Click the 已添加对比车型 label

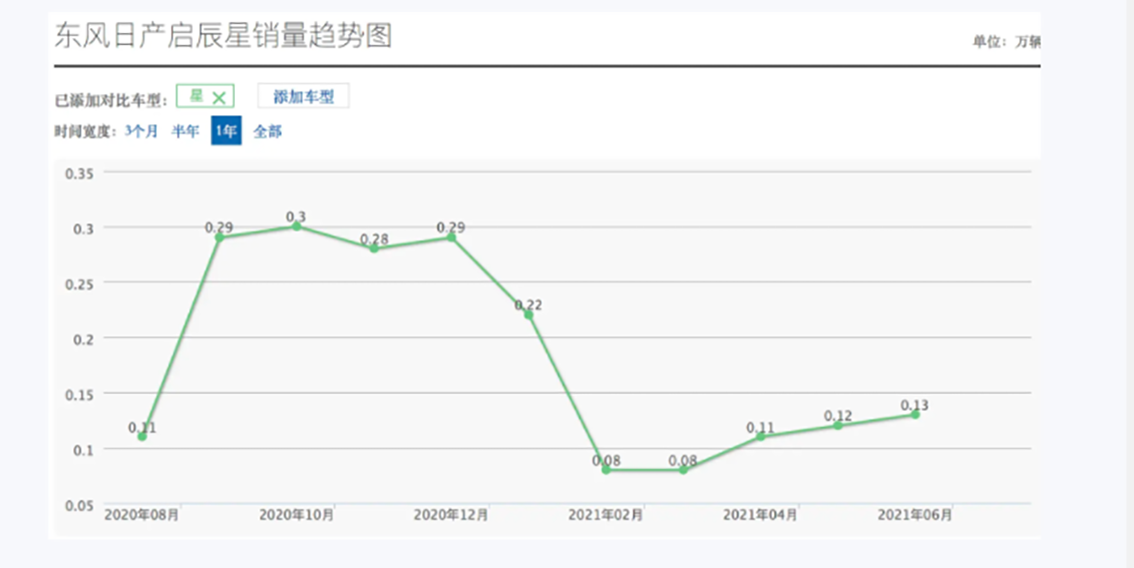tap(111, 100)
